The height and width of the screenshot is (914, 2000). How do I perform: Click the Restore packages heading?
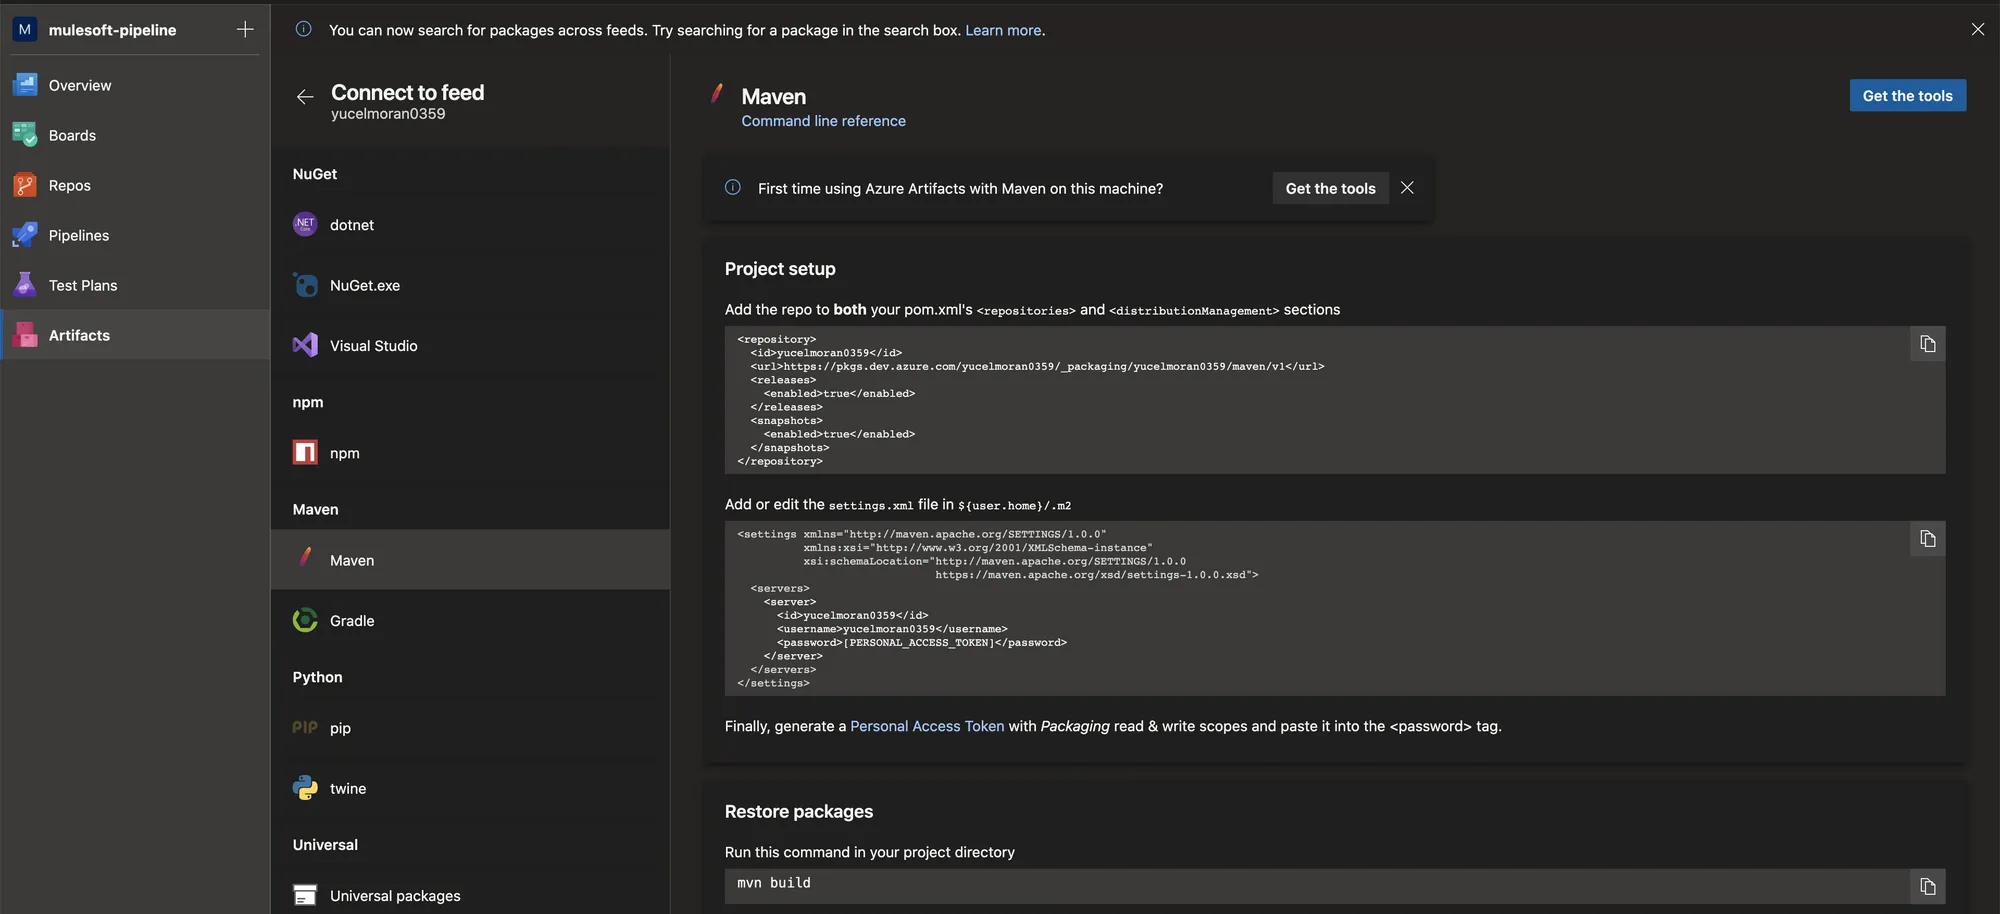point(799,812)
